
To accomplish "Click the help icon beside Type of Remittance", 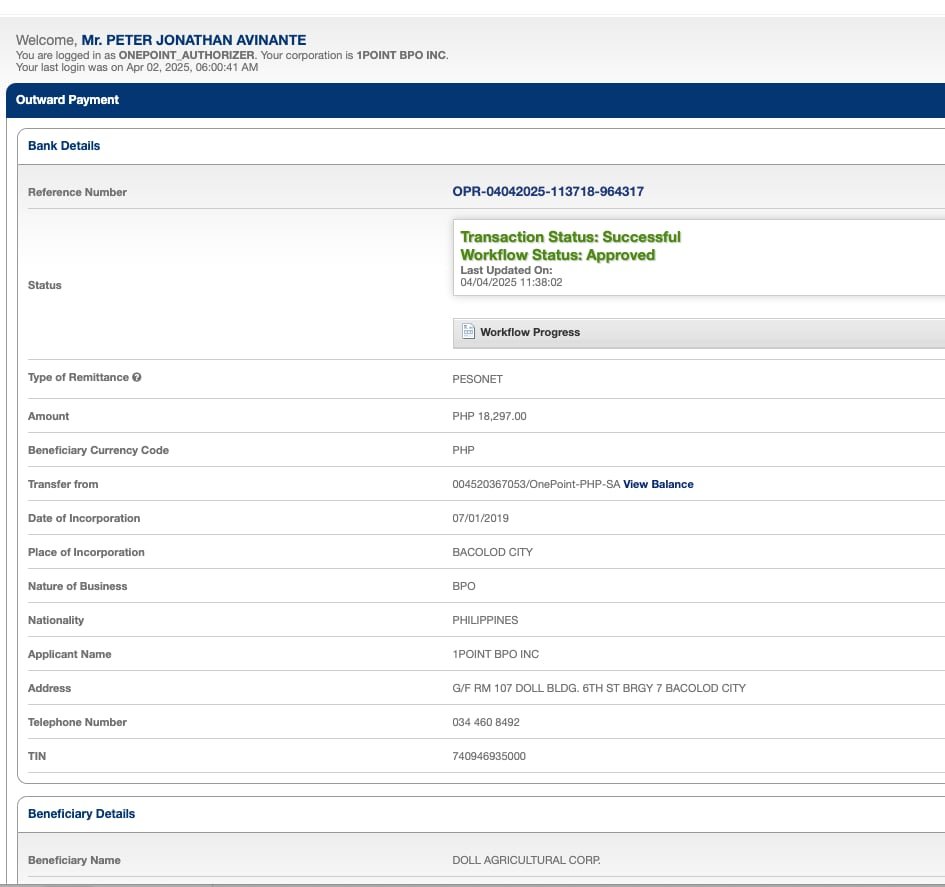I will [x=137, y=378].
